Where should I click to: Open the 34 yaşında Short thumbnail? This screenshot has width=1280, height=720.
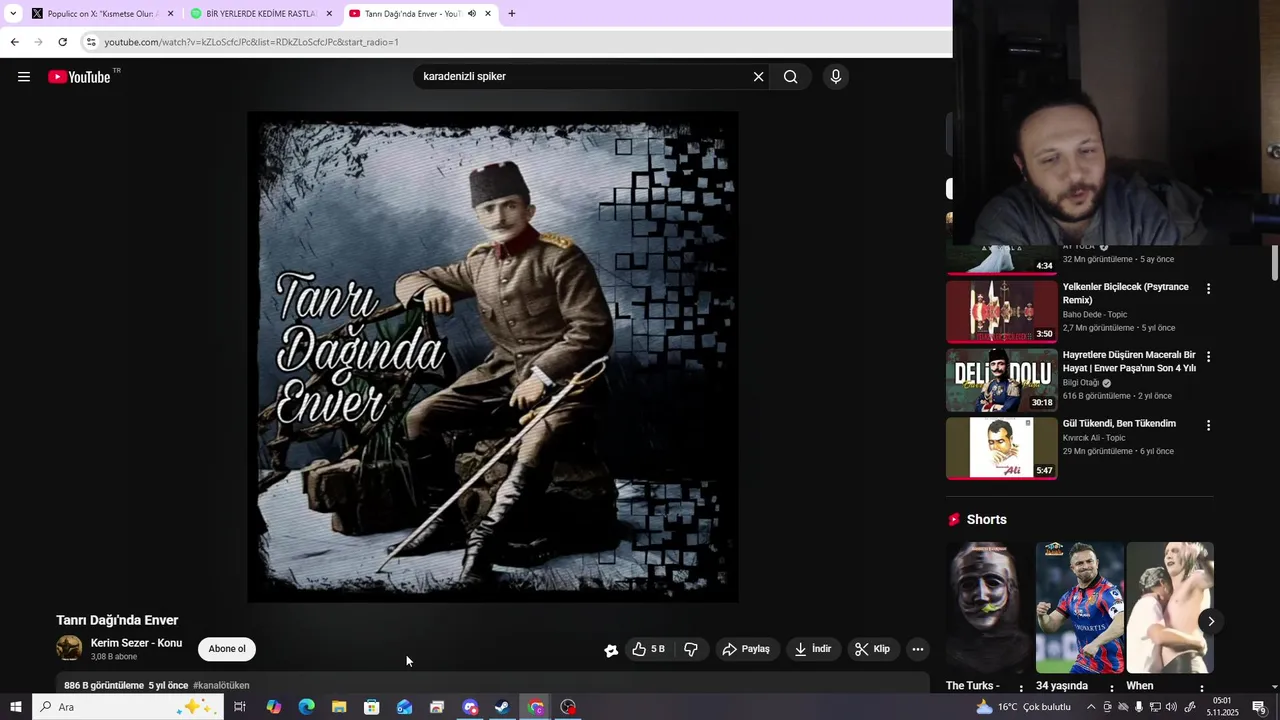pyautogui.click(x=1079, y=608)
